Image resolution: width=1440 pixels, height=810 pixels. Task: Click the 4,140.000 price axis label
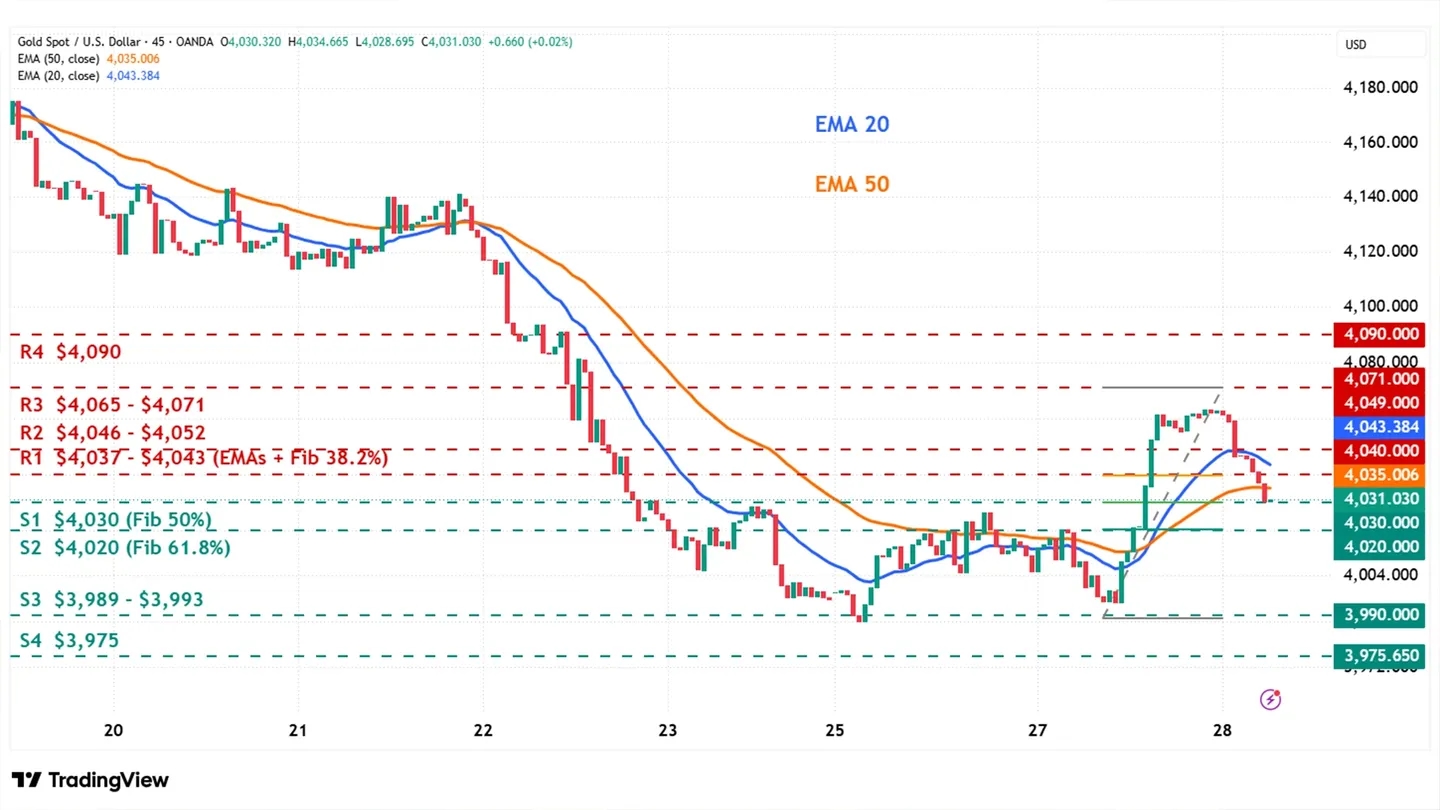[1379, 197]
